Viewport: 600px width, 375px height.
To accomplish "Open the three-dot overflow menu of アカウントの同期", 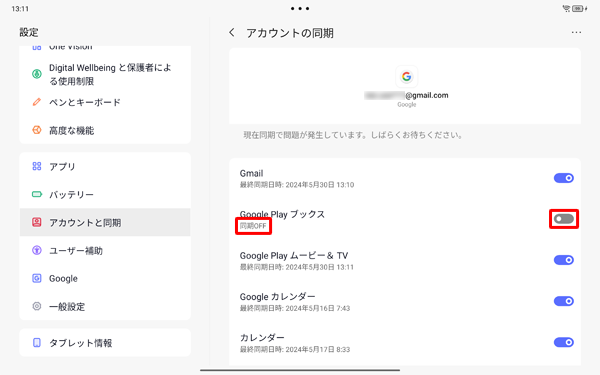I will 576,33.
